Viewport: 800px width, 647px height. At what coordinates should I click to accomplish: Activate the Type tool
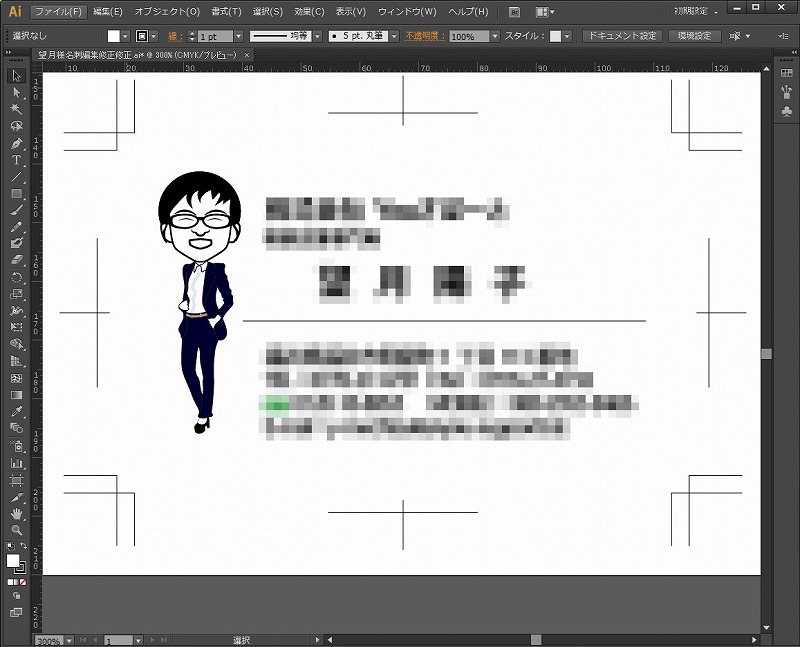(x=17, y=160)
